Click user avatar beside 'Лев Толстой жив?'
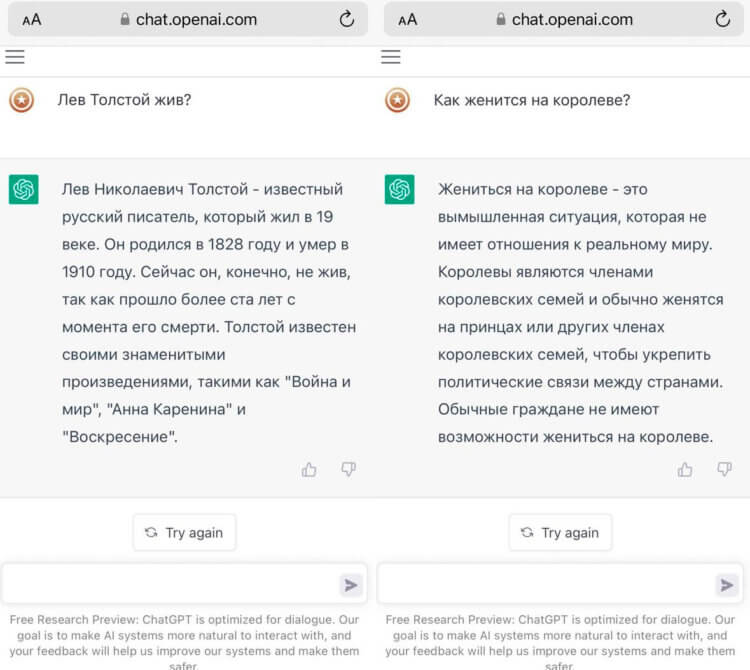This screenshot has width=750, height=670. tap(21, 100)
